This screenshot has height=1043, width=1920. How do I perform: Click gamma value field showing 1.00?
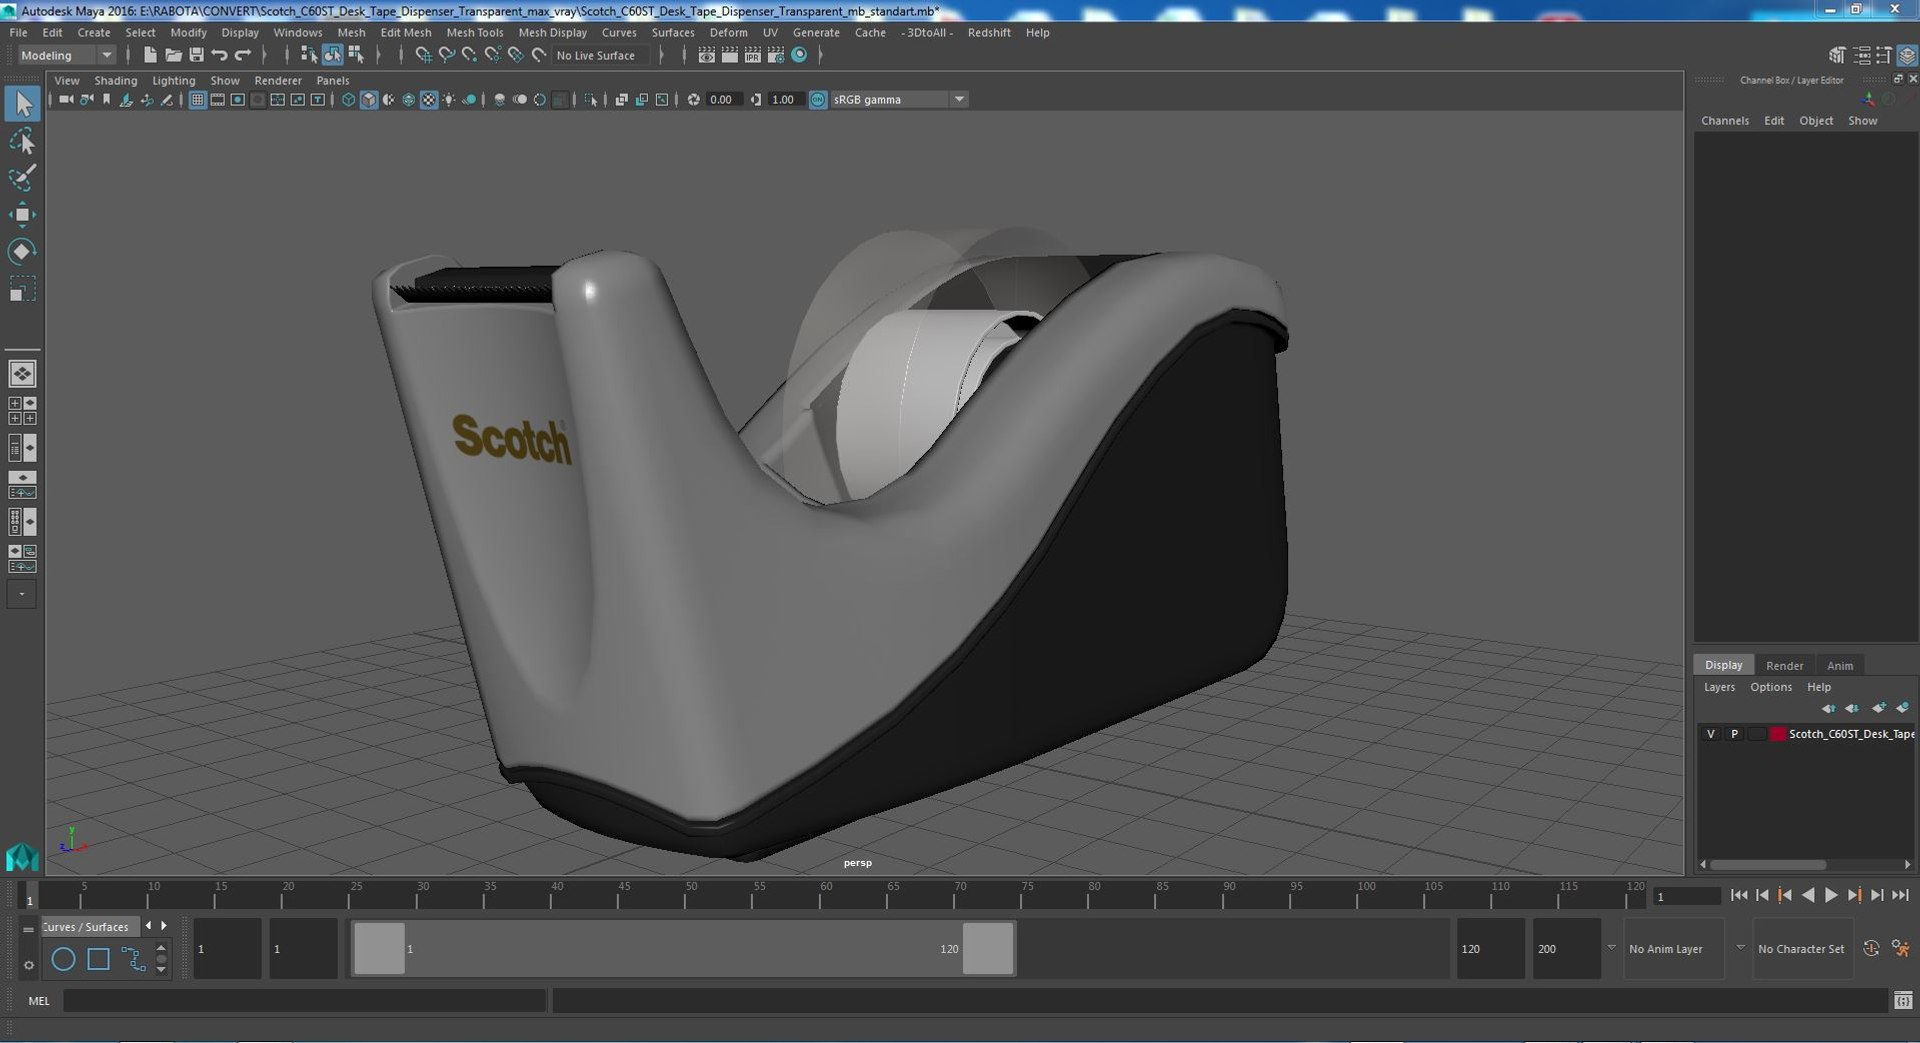pos(785,99)
